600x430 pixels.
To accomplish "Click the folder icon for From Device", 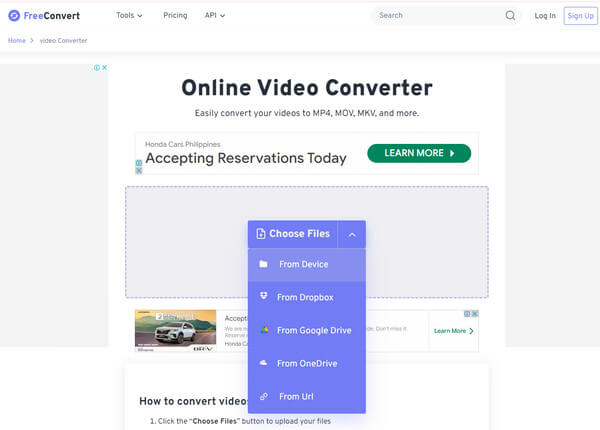I will pyautogui.click(x=263, y=264).
